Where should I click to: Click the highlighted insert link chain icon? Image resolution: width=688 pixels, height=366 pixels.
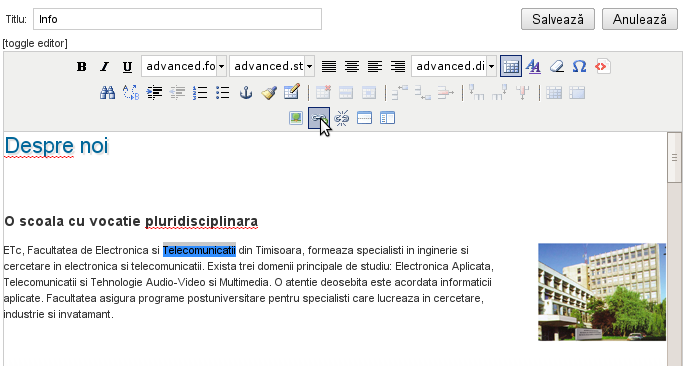coord(319,118)
